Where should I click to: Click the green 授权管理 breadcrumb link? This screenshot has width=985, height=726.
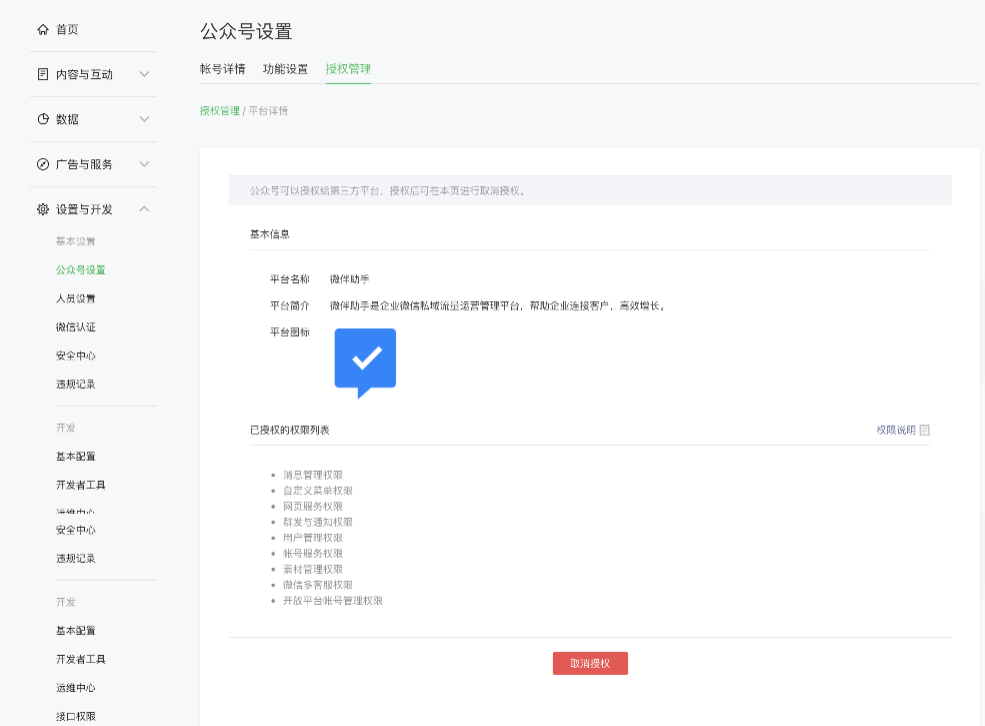click(220, 111)
